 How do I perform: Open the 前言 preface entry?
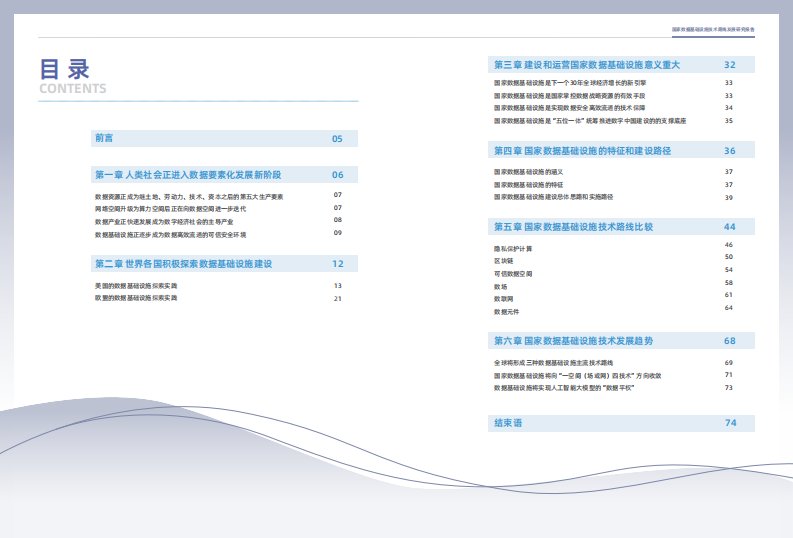104,139
